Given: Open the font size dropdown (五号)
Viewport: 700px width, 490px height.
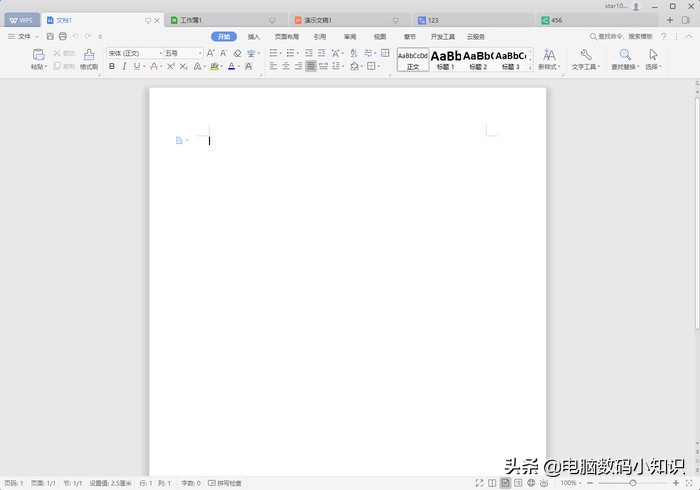Looking at the screenshot, I should click(x=182, y=53).
